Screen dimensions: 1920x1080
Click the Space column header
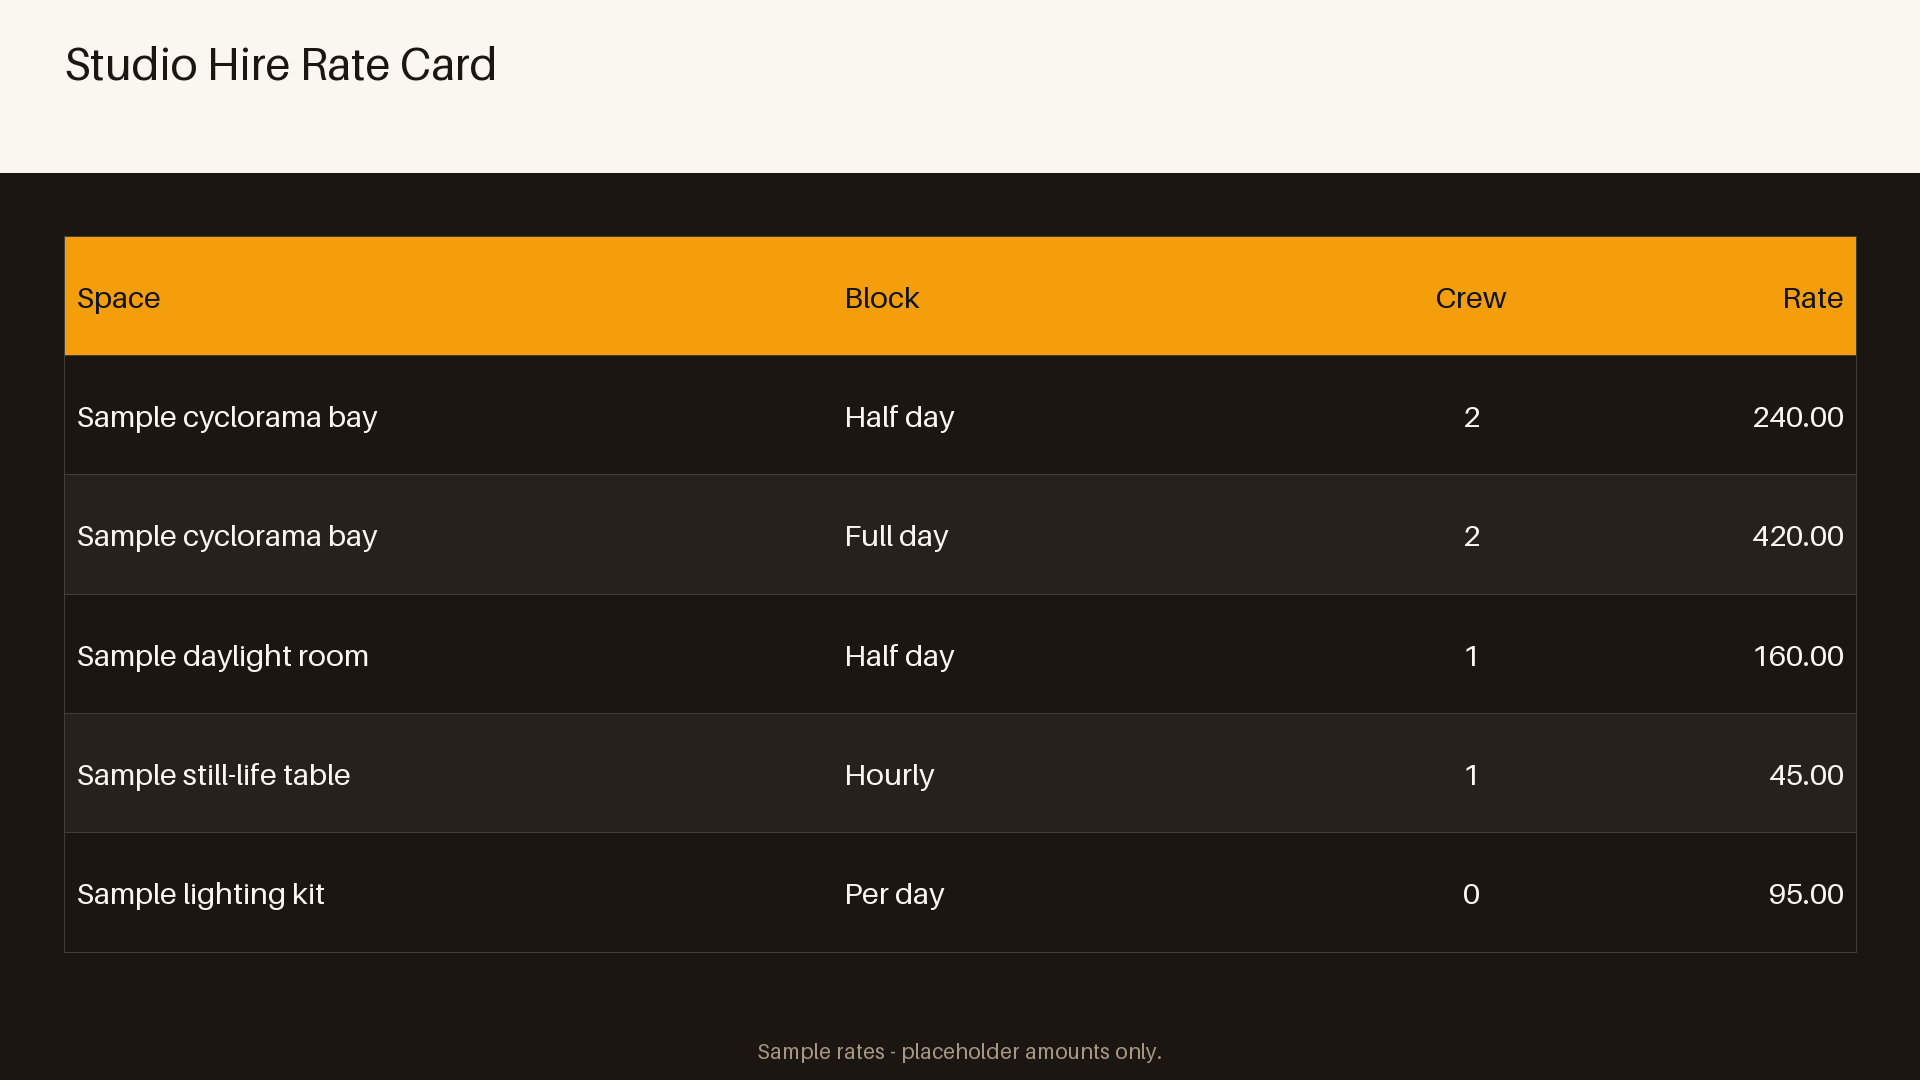click(118, 298)
